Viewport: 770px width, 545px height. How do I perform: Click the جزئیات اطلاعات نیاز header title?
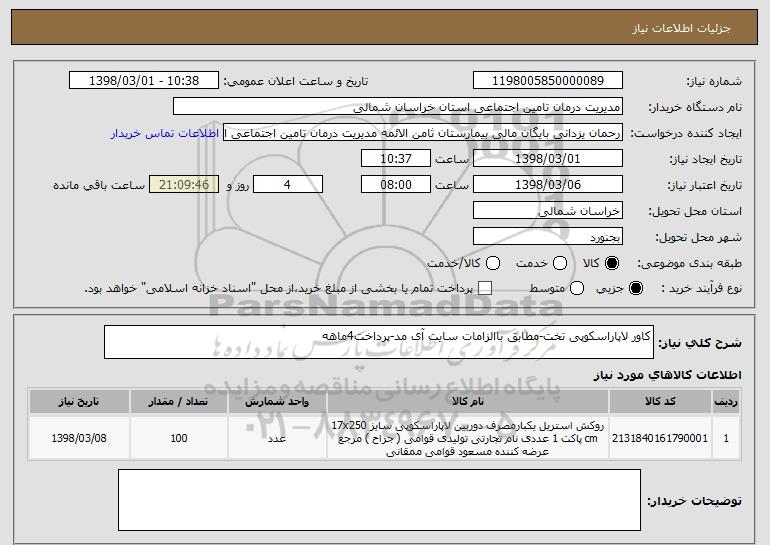pyautogui.click(x=681, y=28)
